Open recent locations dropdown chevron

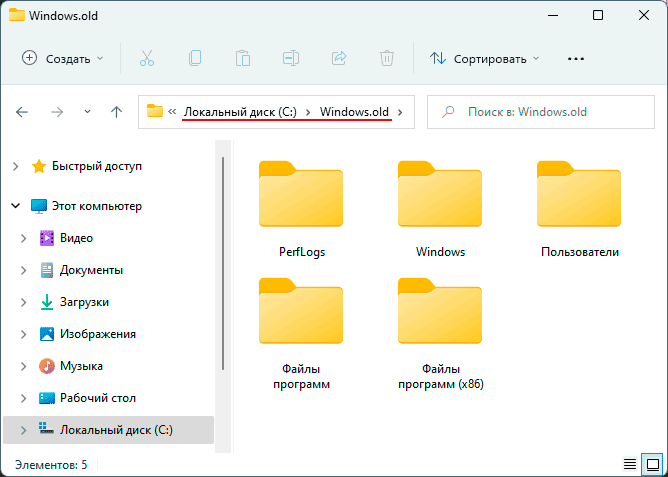87,112
